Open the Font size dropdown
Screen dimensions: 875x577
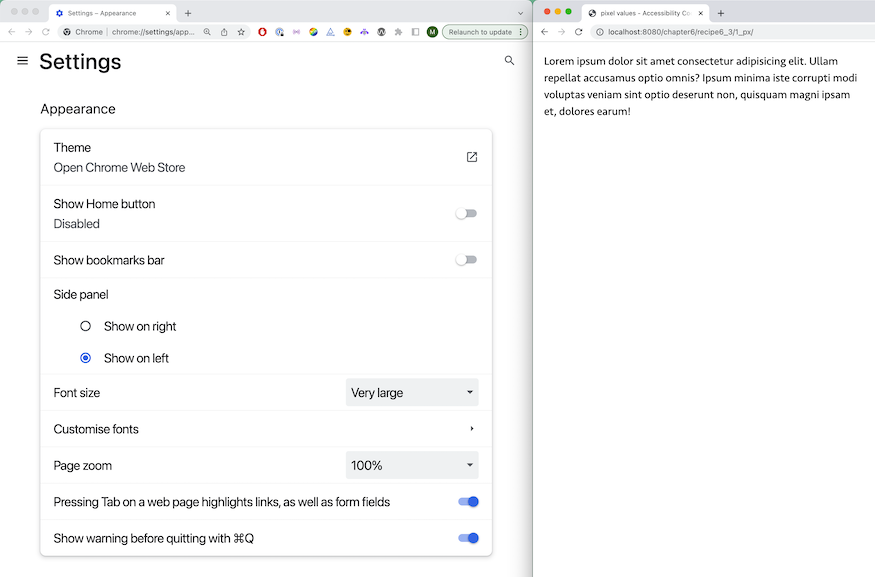click(412, 392)
